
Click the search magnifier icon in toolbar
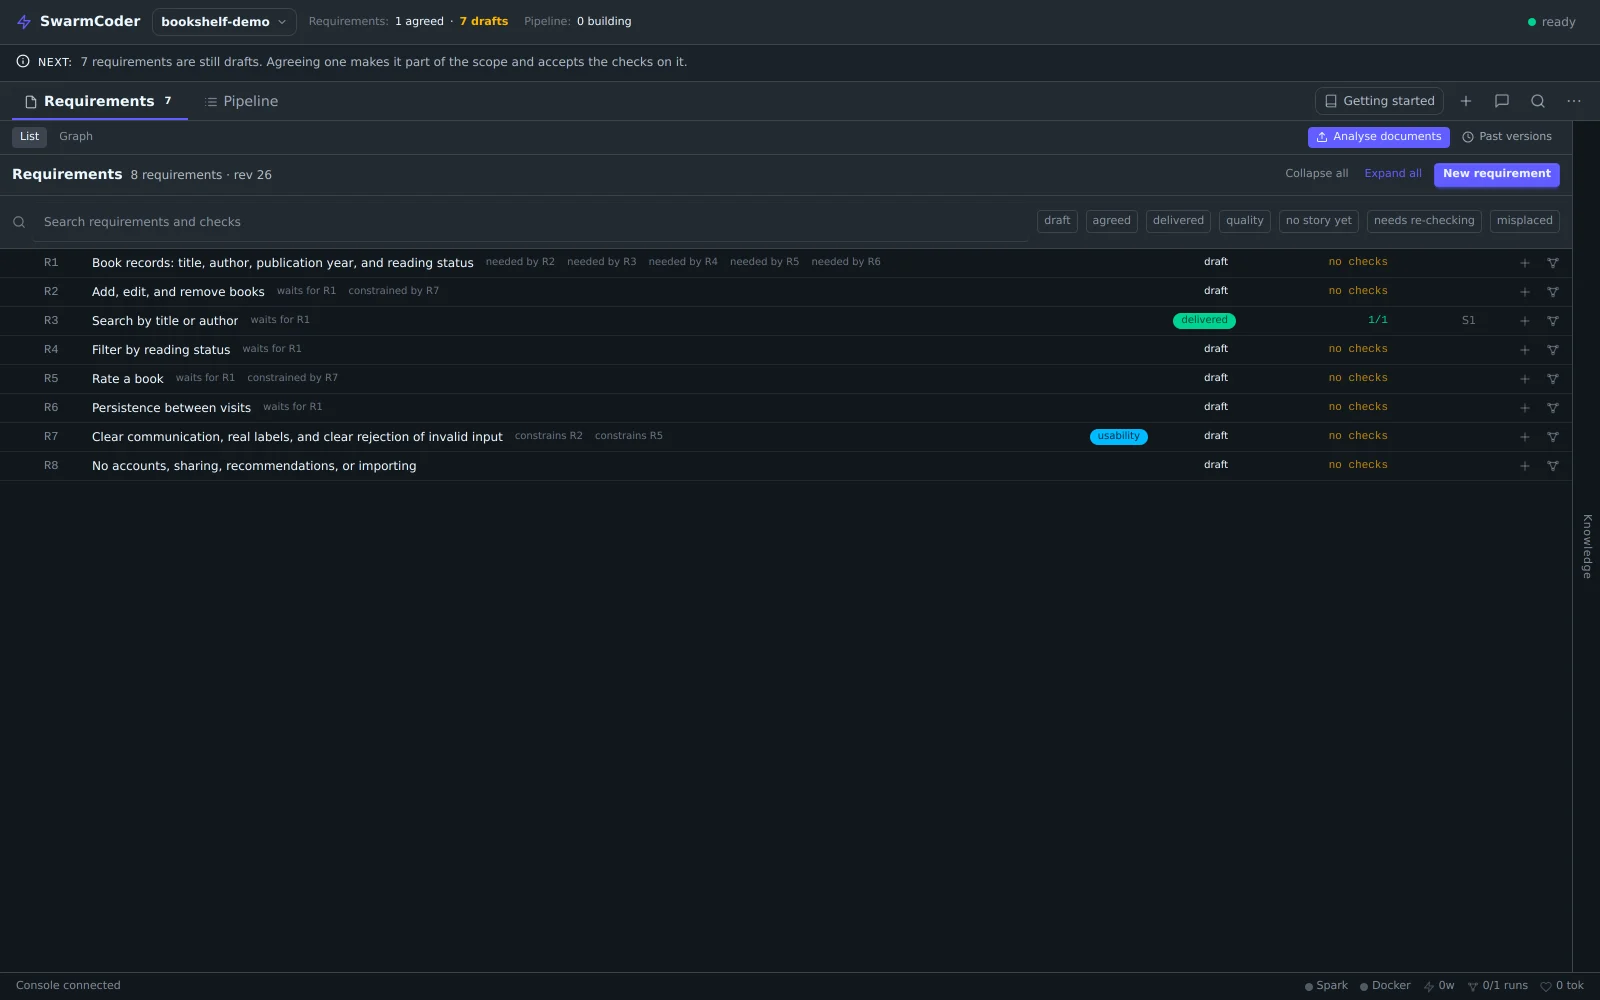(x=1538, y=101)
